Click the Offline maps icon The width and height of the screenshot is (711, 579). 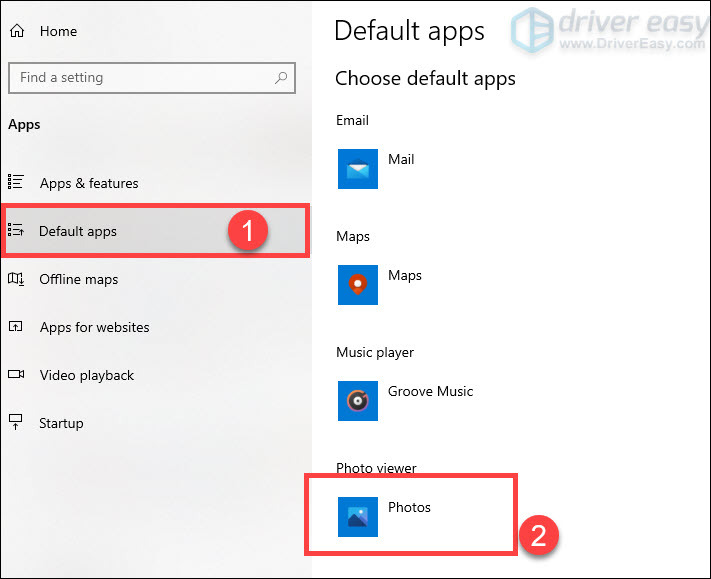(16, 278)
